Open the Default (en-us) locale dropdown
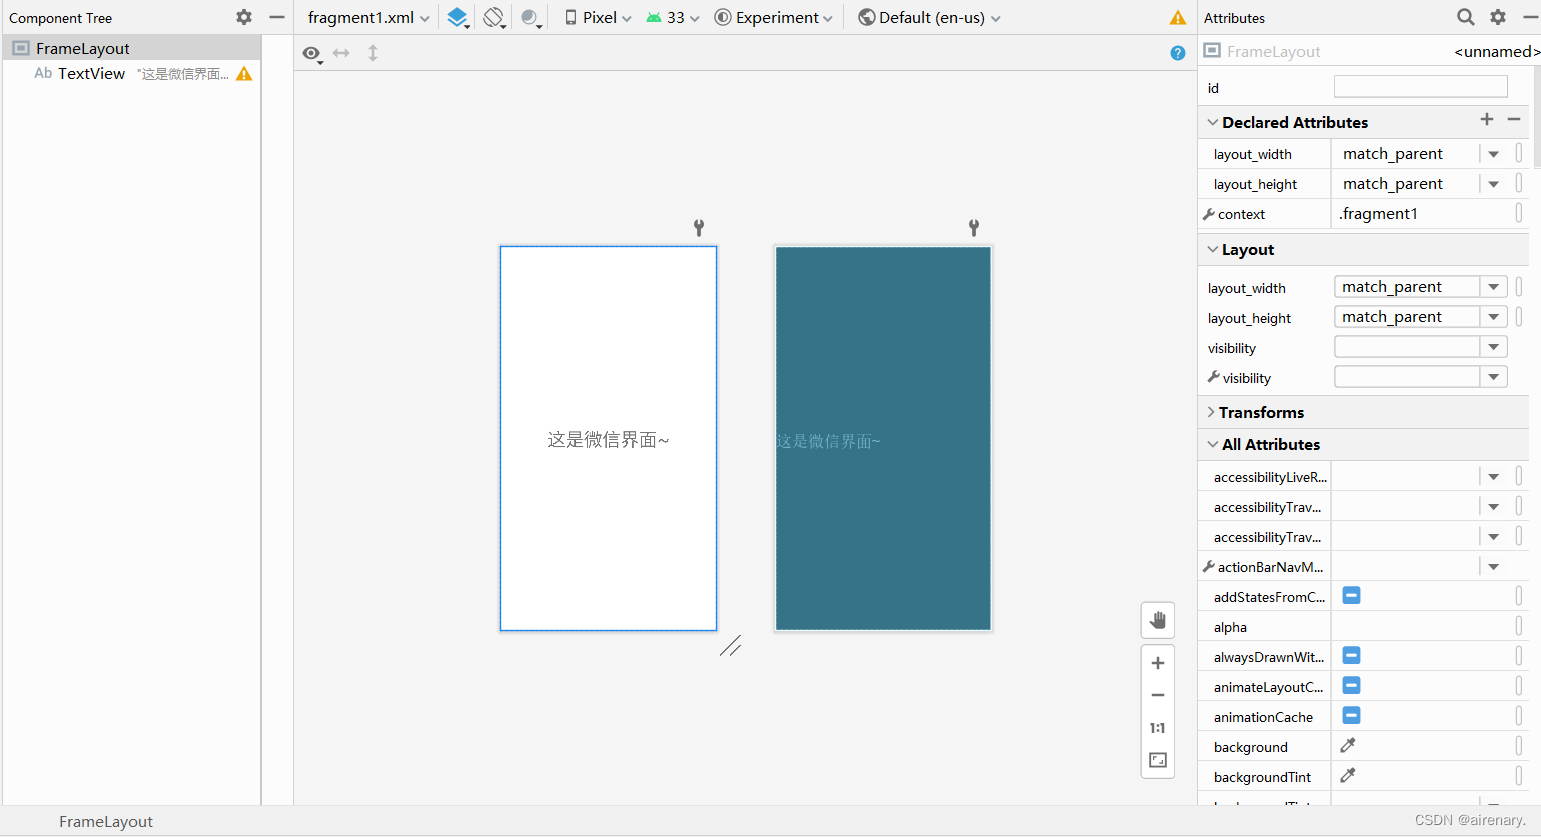 click(x=930, y=17)
